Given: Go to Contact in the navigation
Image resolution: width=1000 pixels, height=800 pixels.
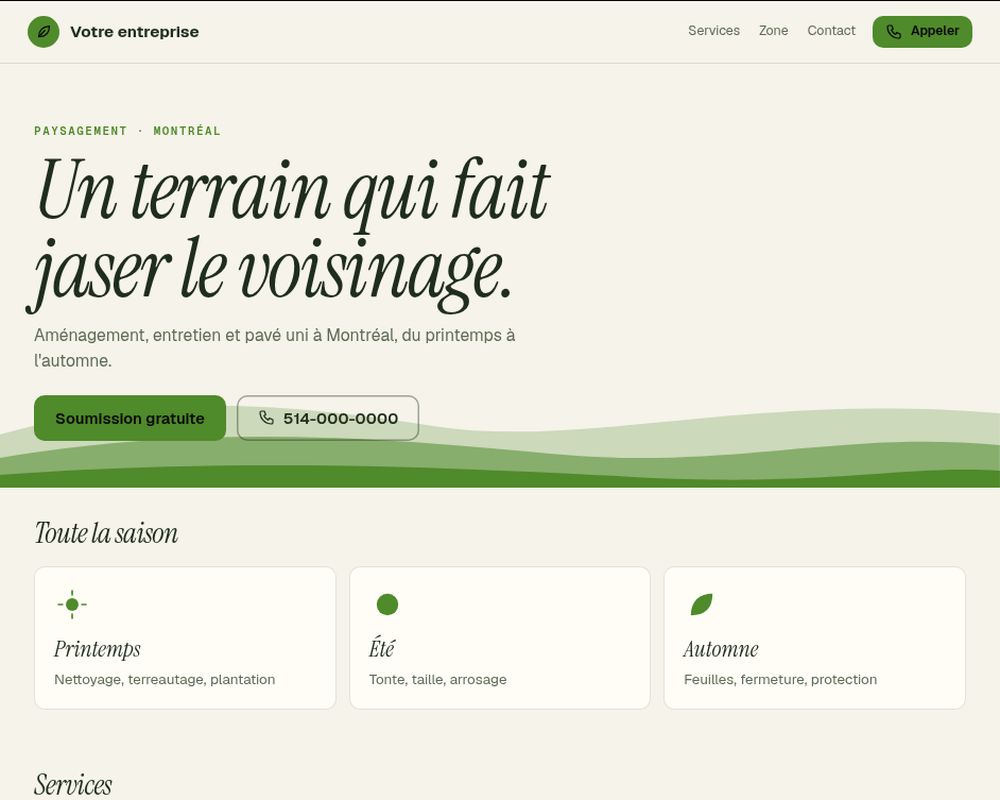Looking at the screenshot, I should click(x=831, y=31).
